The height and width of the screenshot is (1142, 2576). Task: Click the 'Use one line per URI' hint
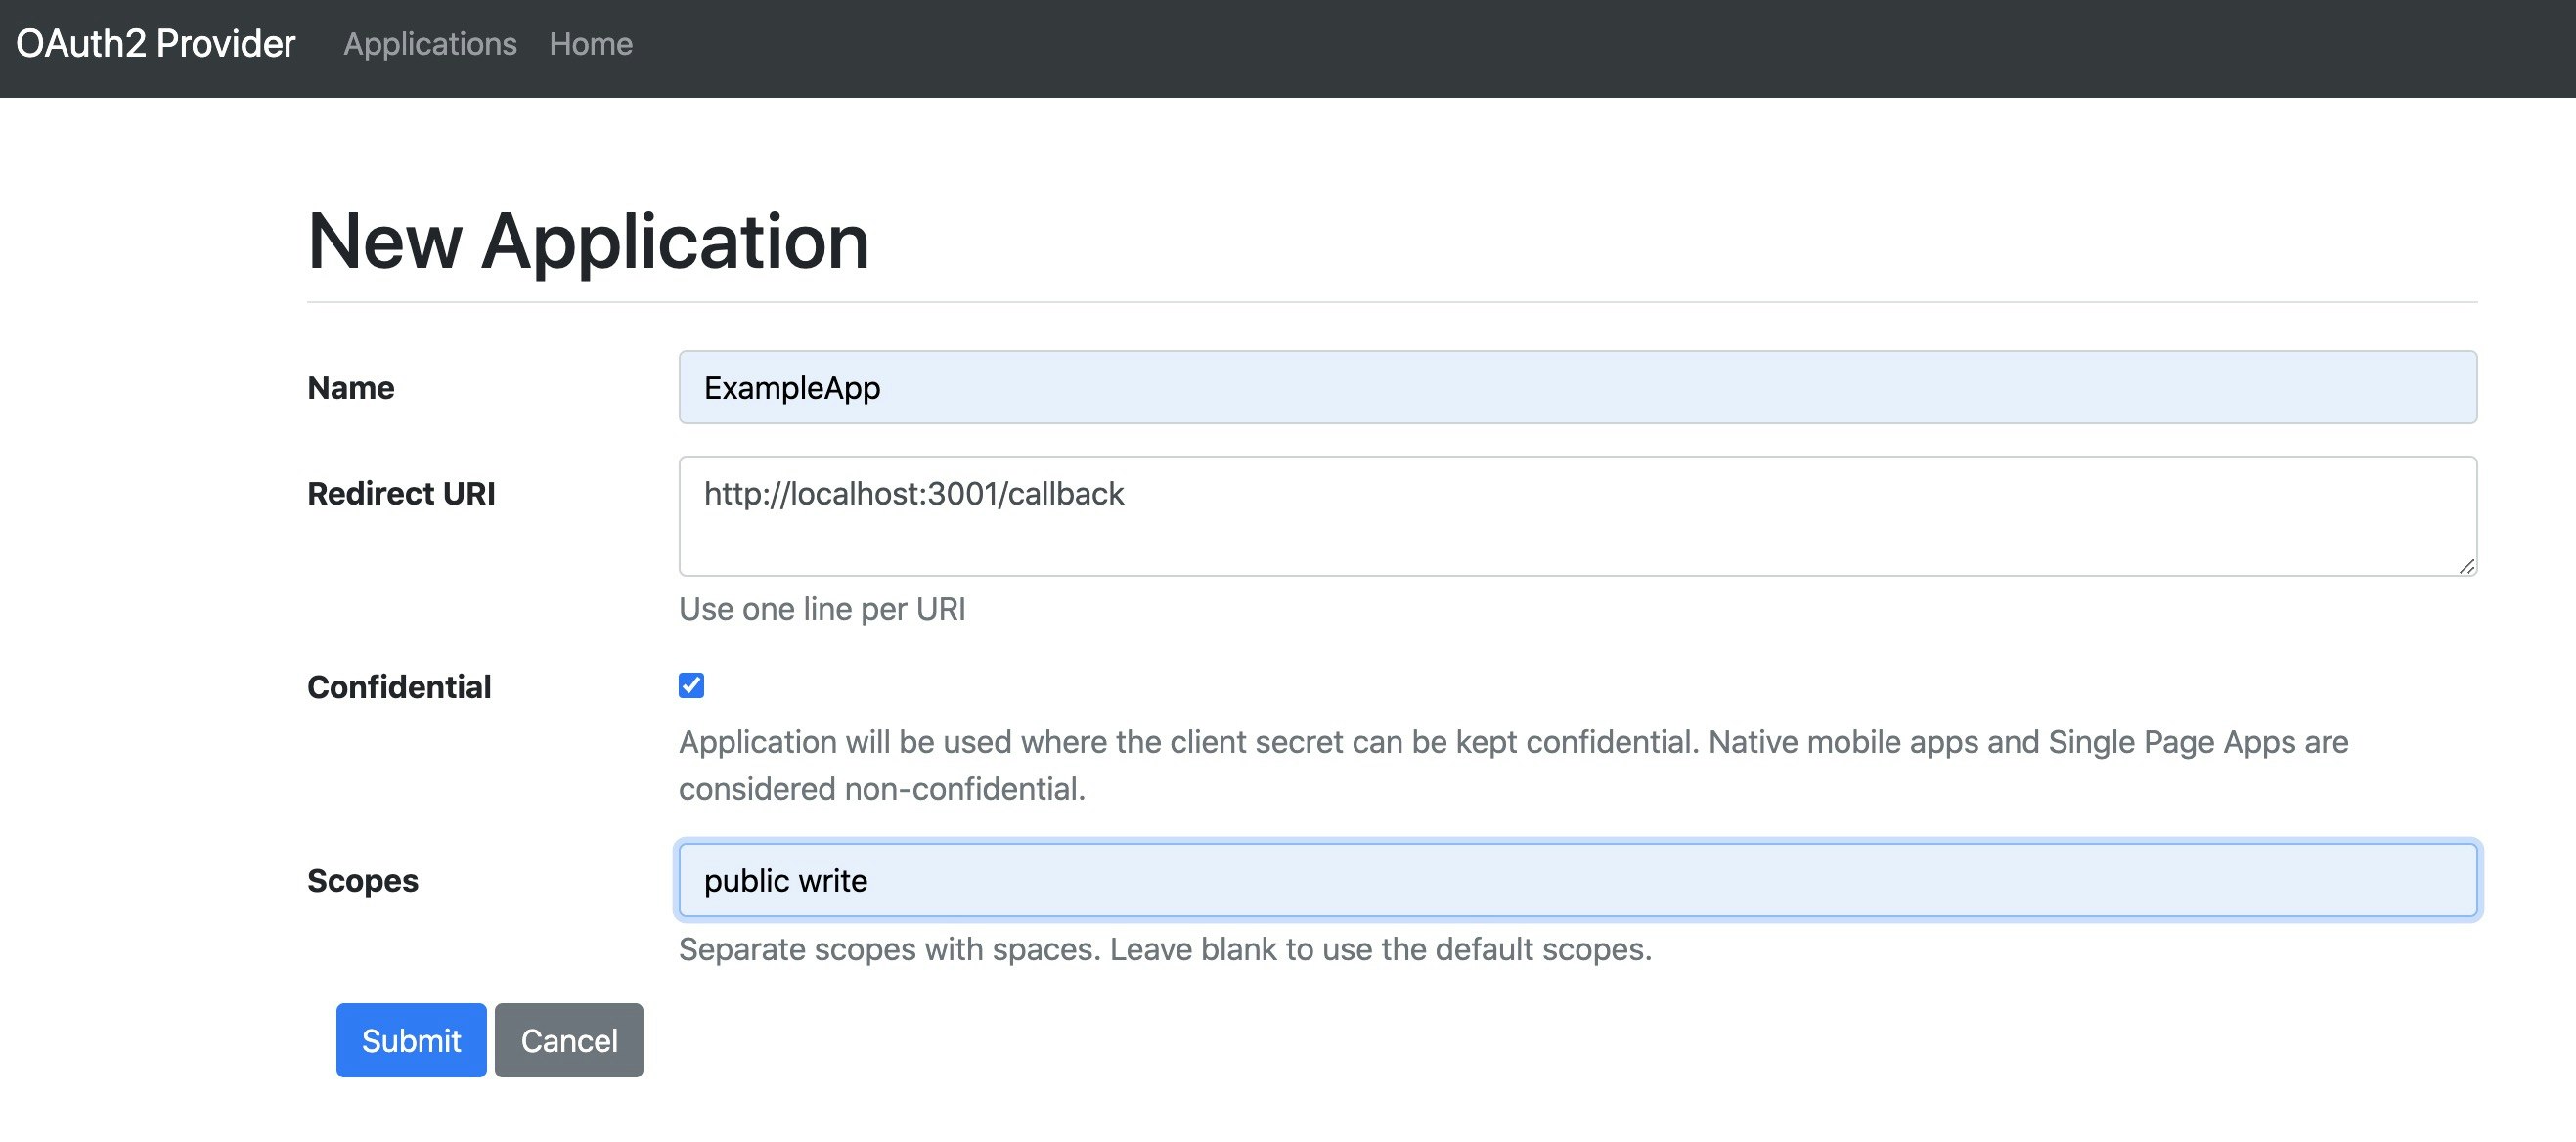822,609
